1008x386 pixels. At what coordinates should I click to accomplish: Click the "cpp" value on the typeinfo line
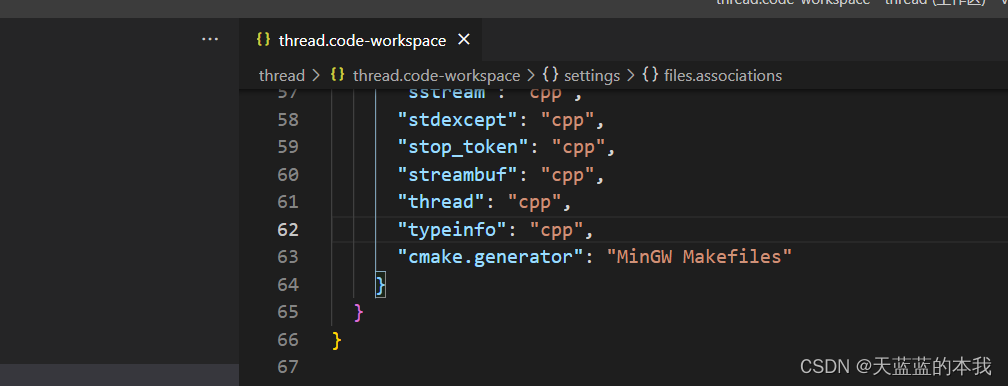tap(557, 230)
